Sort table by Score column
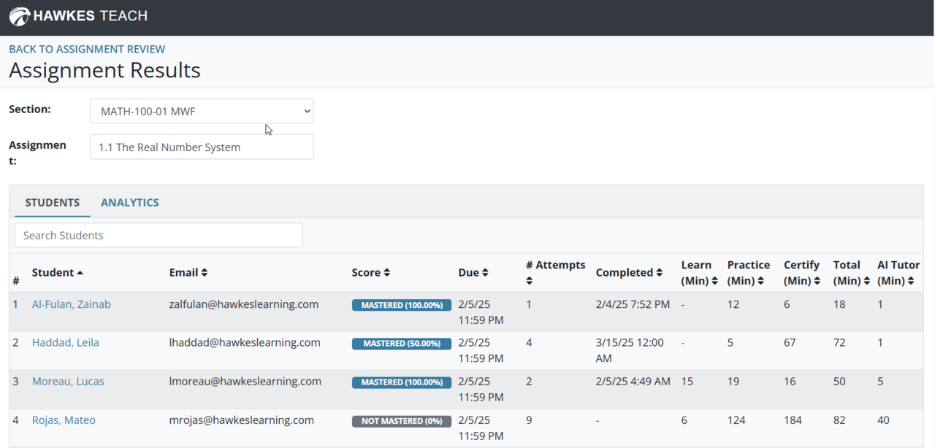936x448 pixels. (x=371, y=272)
